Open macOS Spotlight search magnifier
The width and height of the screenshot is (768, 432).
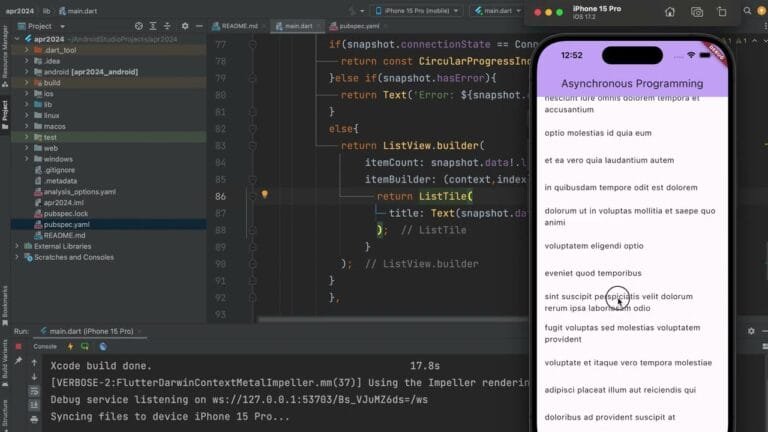click(747, 11)
